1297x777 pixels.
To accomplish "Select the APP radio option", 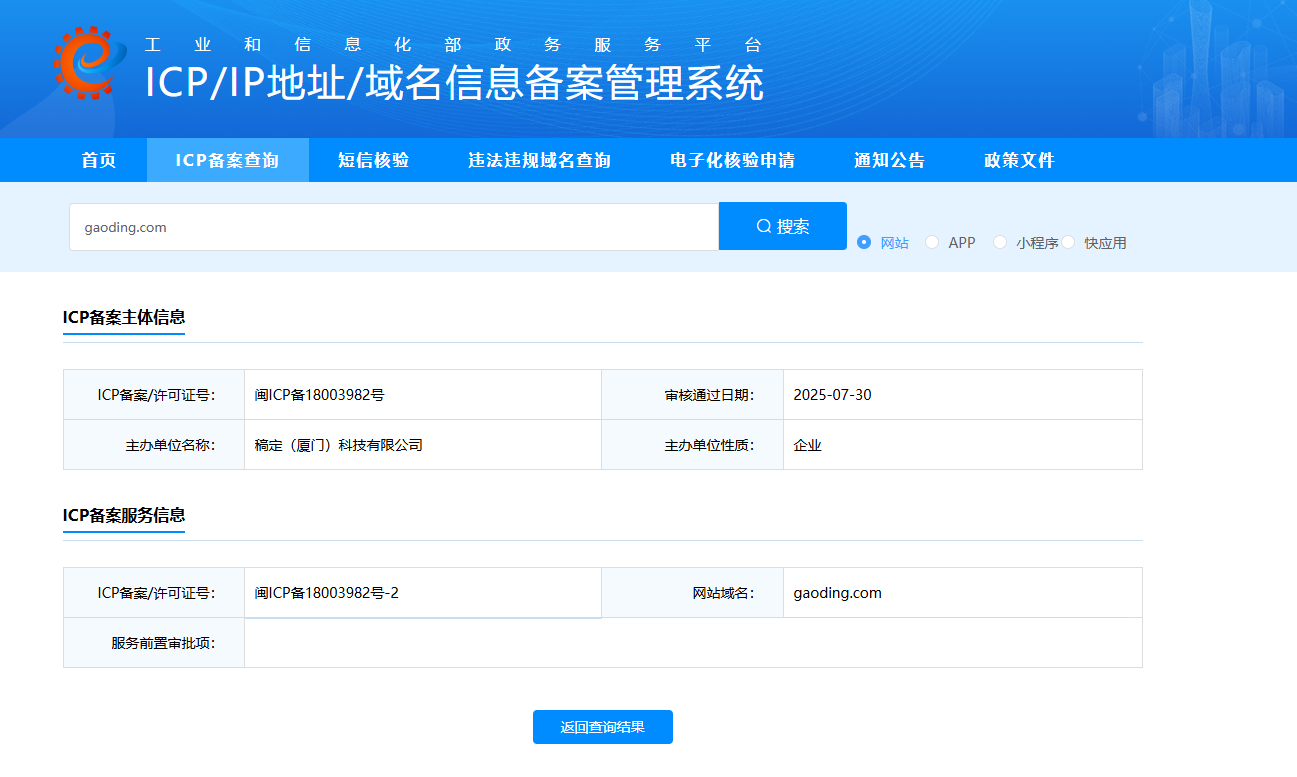I will point(950,242).
